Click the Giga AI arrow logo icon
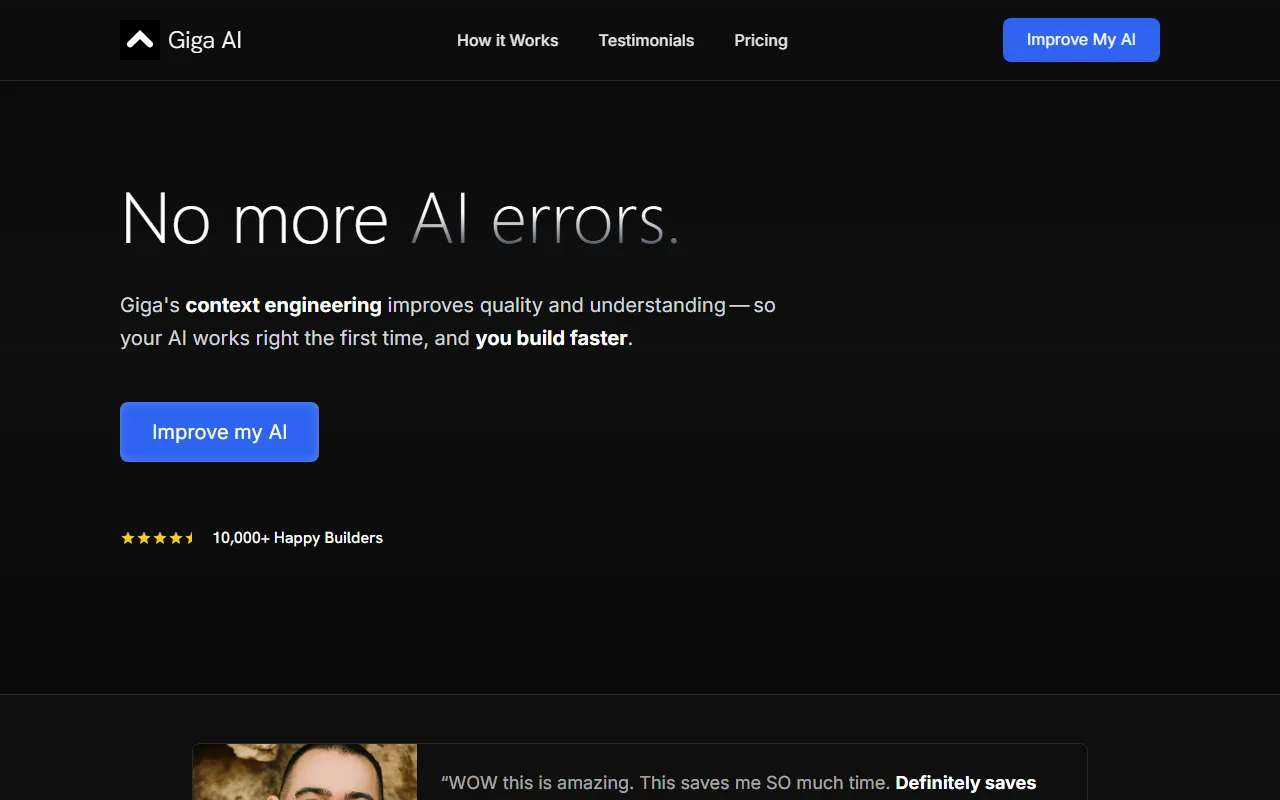This screenshot has height=800, width=1280. 140,40
